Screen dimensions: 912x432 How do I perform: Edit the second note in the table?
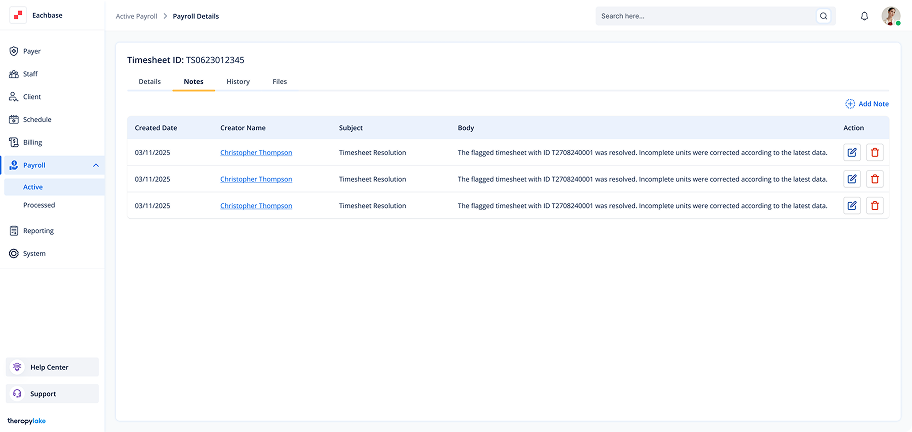[x=852, y=179]
